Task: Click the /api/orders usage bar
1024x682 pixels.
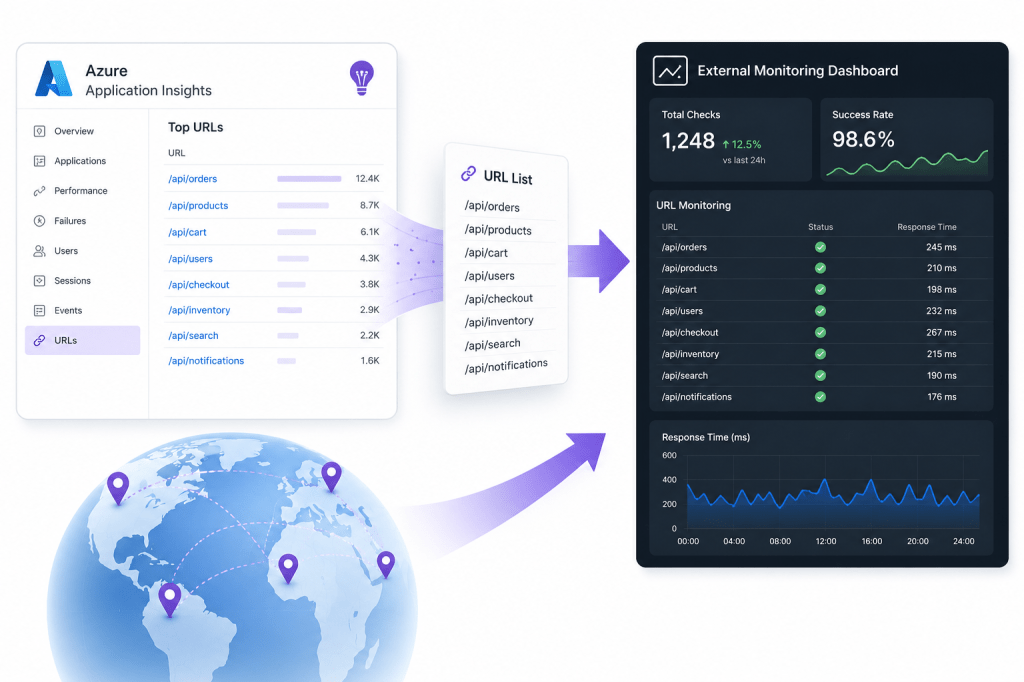Action: [309, 178]
